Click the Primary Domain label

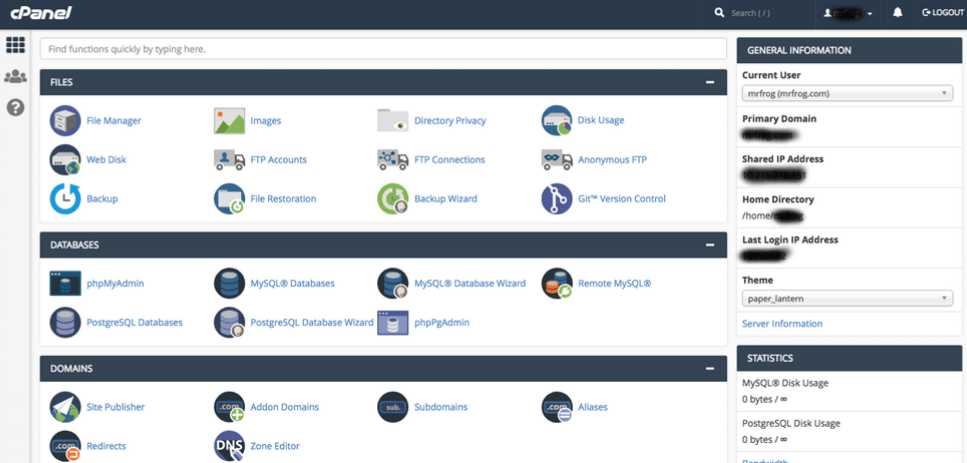pos(779,119)
